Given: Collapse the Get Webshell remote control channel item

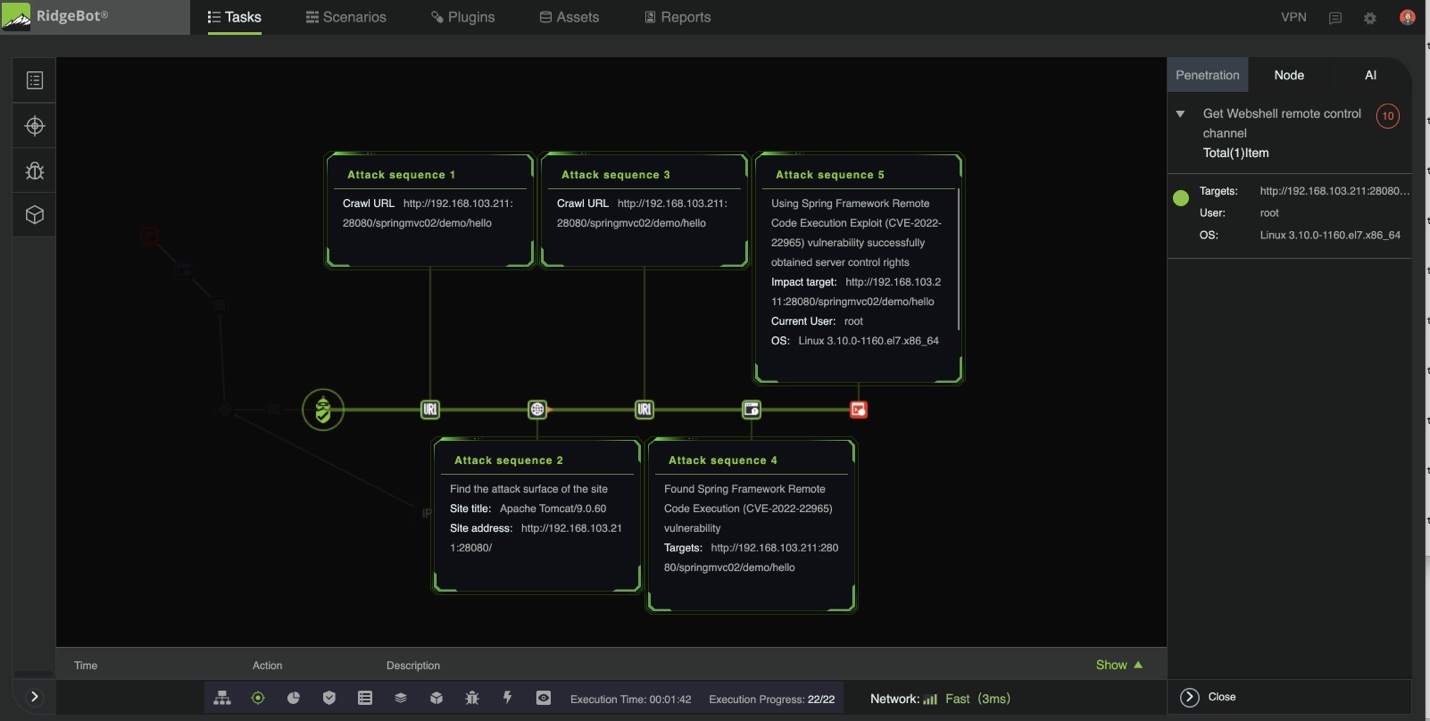Looking at the screenshot, I should (1180, 114).
